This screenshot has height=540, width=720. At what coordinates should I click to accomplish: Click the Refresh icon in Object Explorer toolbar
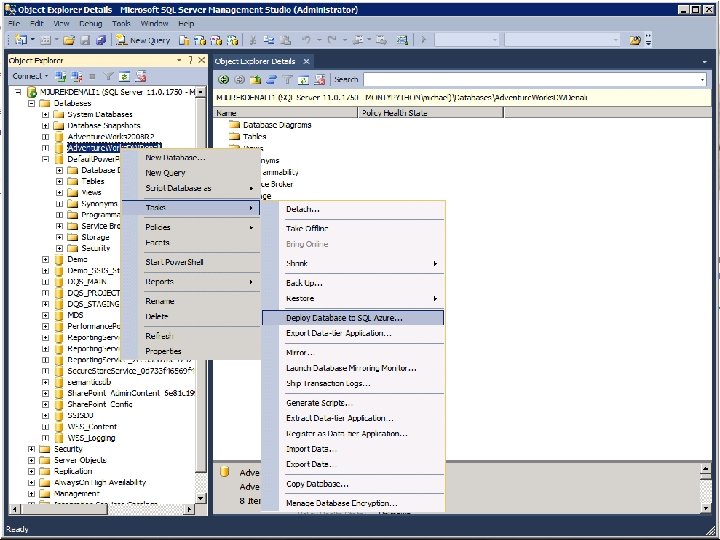coord(124,76)
